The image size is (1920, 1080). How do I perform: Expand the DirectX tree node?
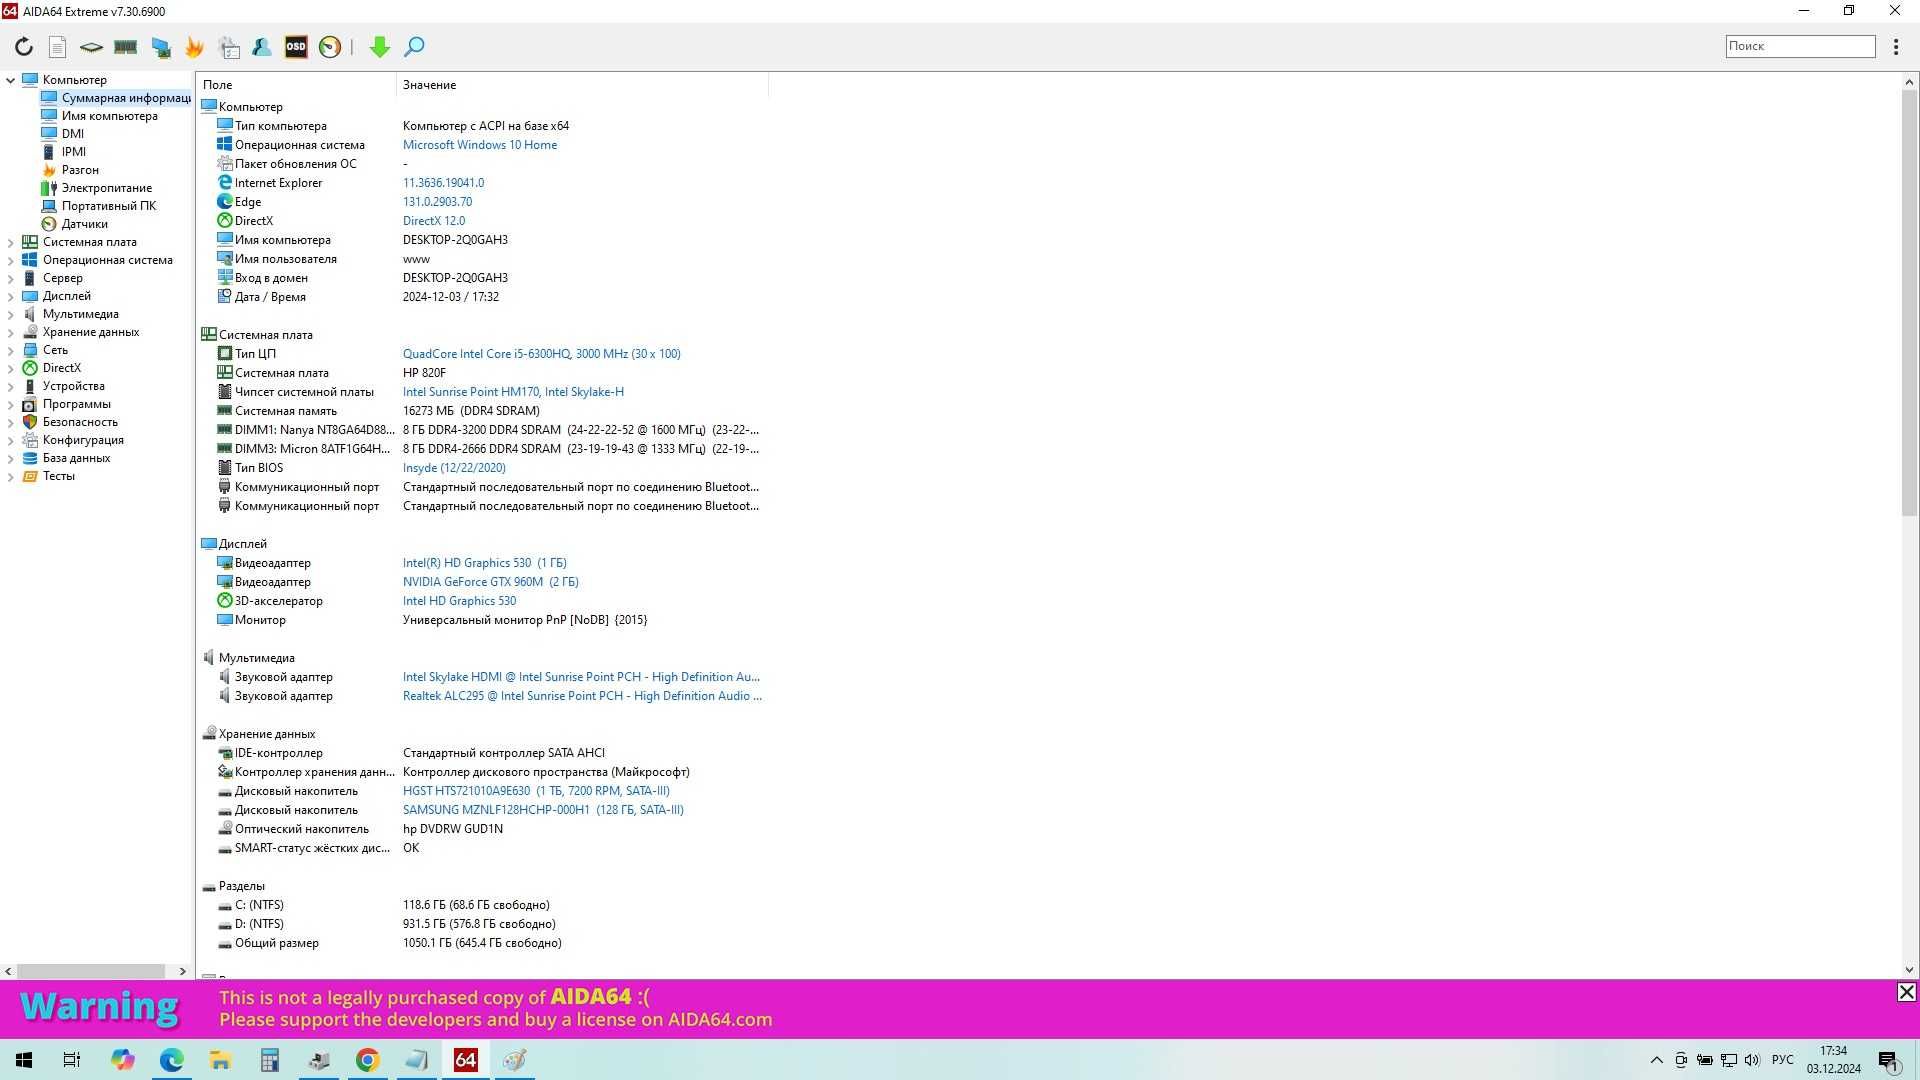[x=11, y=368]
